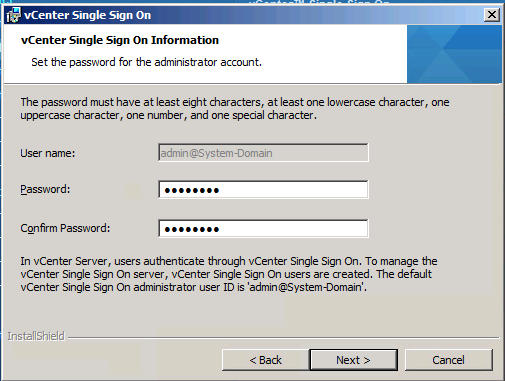This screenshot has width=505, height=381.
Task: Click the background window title behind the dialog
Action: (319, 2)
